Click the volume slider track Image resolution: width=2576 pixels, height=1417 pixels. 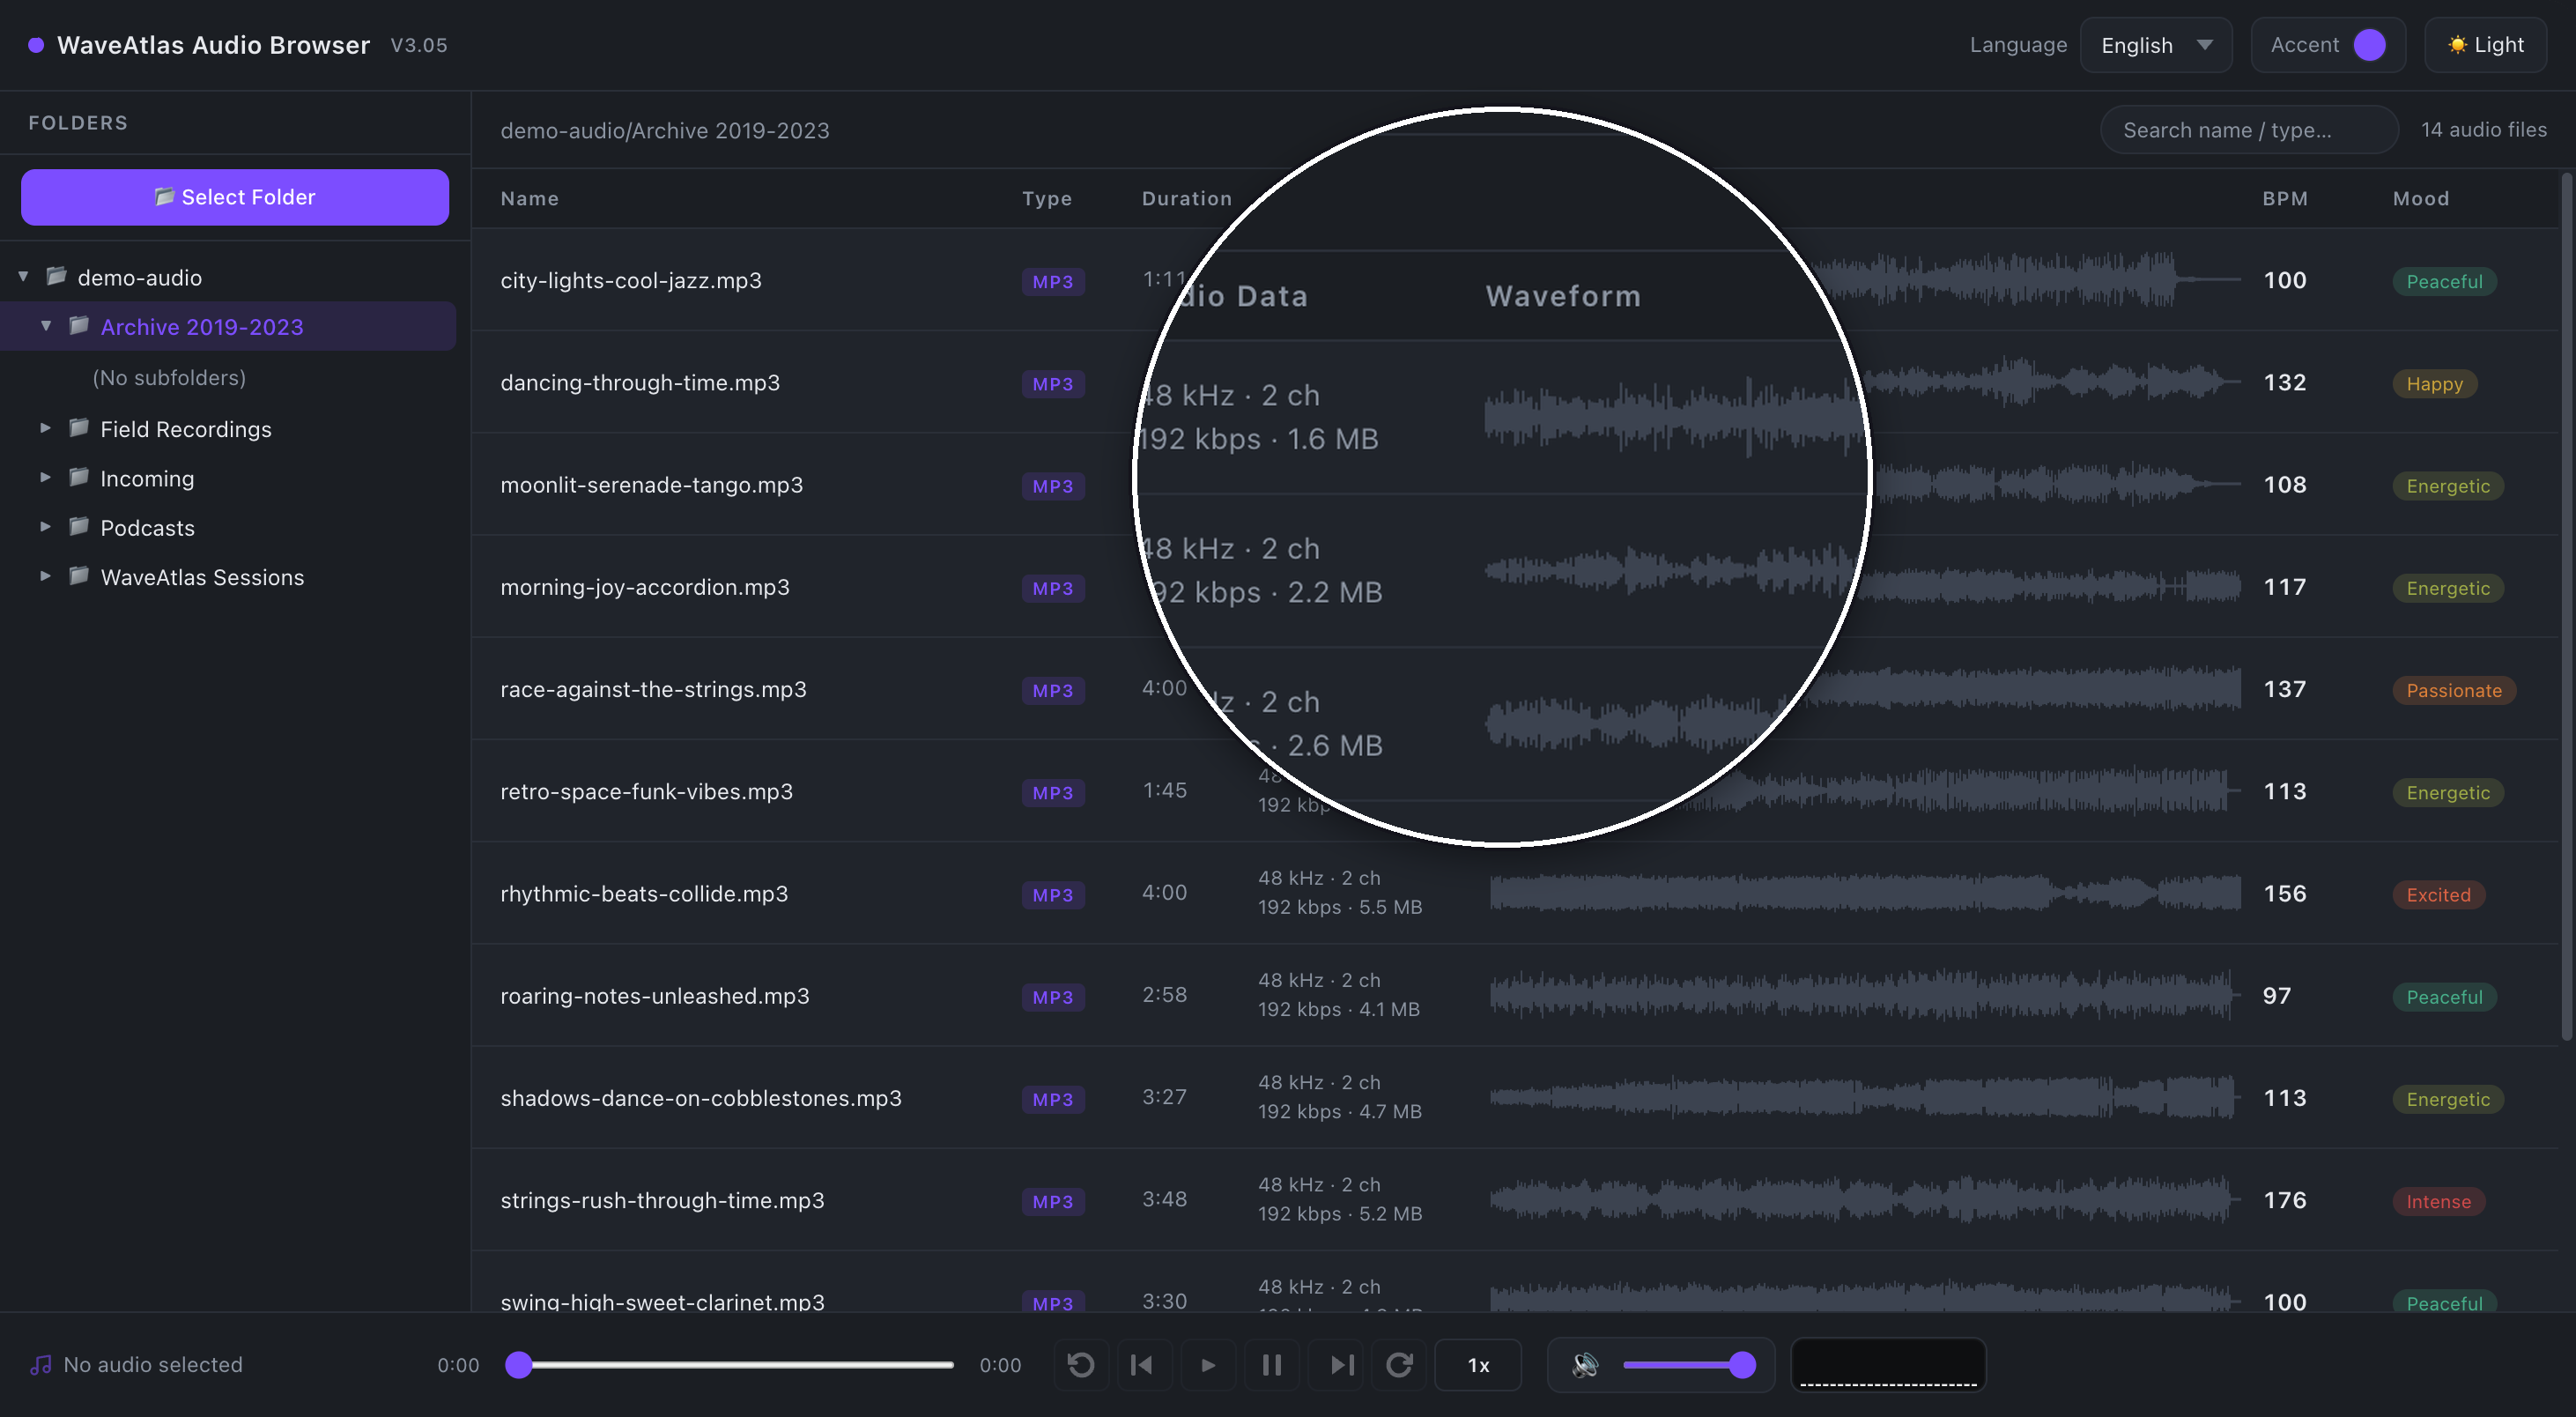1688,1365
